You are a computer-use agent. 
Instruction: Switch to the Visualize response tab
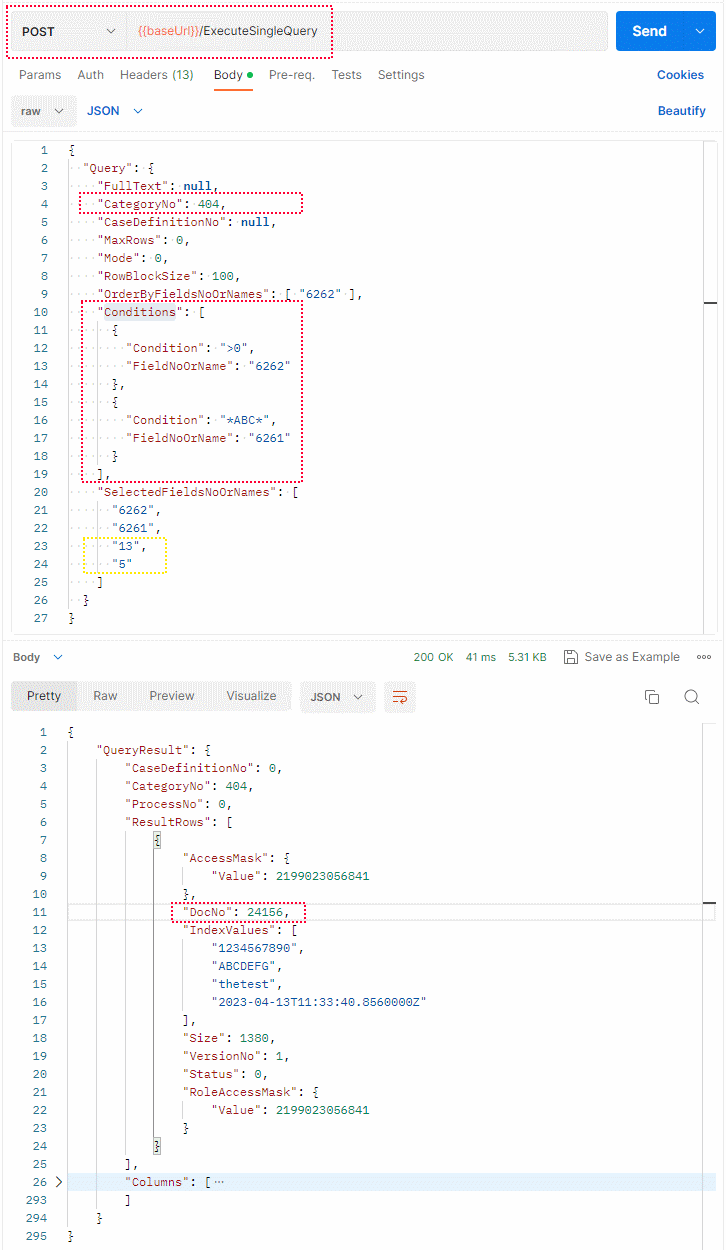(250, 697)
